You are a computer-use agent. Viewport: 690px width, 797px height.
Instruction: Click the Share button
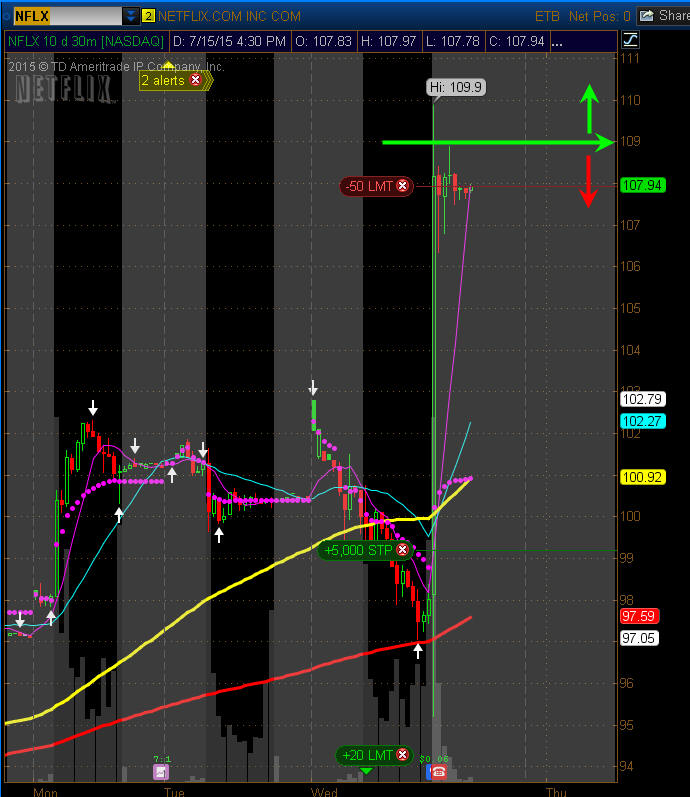pos(664,16)
